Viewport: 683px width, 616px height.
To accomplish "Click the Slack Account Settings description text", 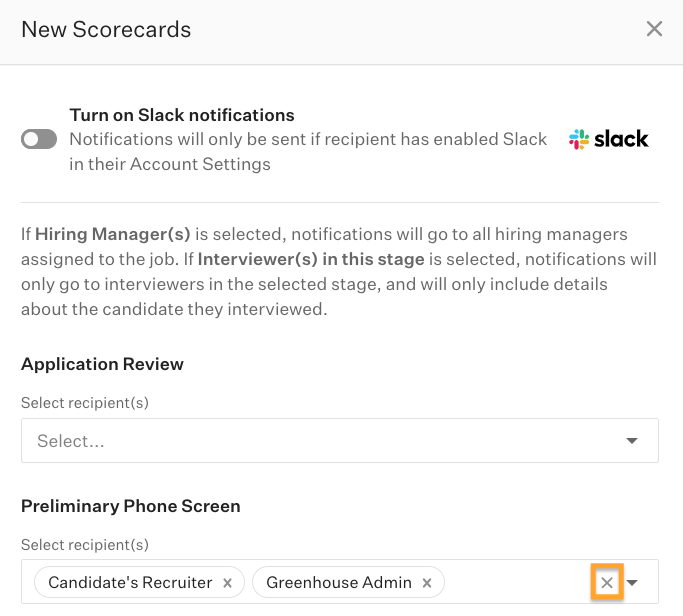I will click(308, 152).
